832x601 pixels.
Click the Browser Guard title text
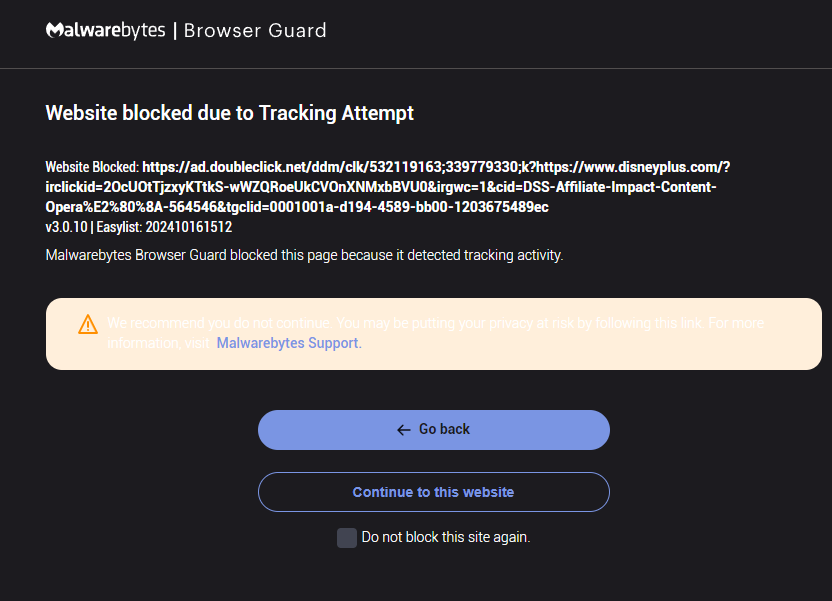pos(255,31)
